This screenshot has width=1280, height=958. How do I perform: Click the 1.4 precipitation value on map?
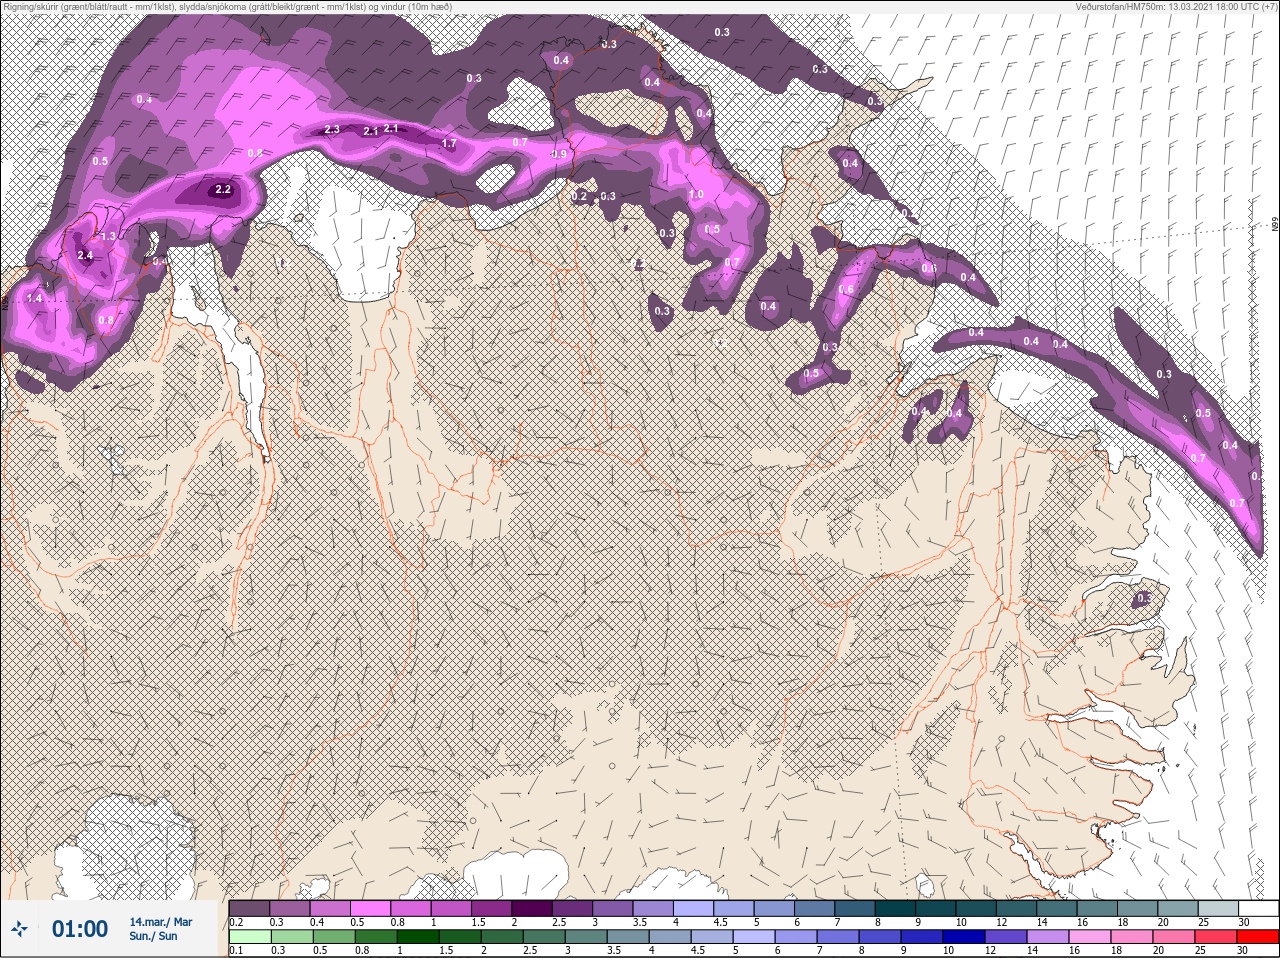(x=35, y=298)
